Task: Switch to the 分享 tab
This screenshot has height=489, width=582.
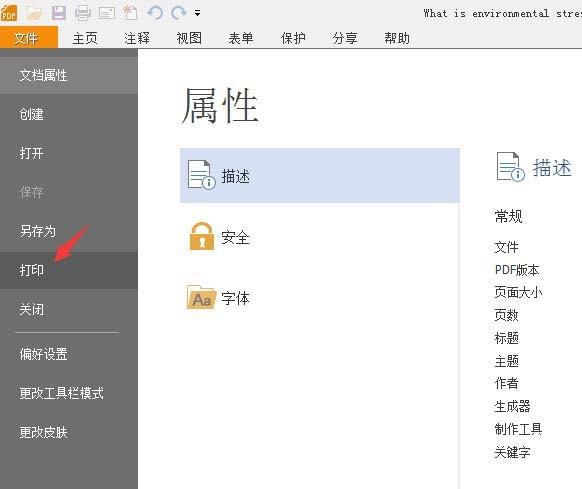Action: (x=345, y=38)
